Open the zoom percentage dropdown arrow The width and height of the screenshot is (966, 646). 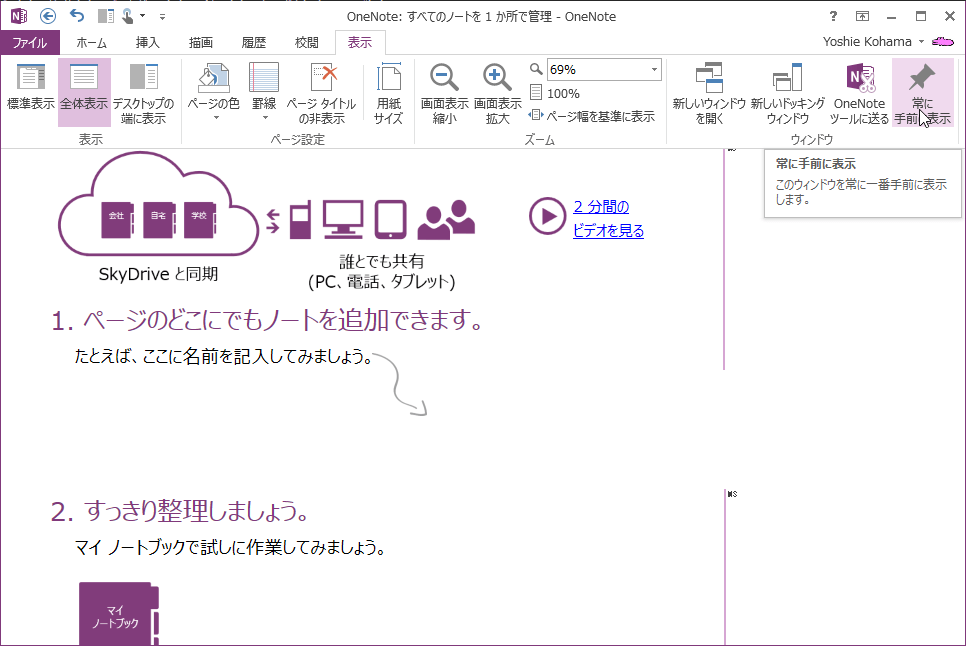click(x=654, y=70)
